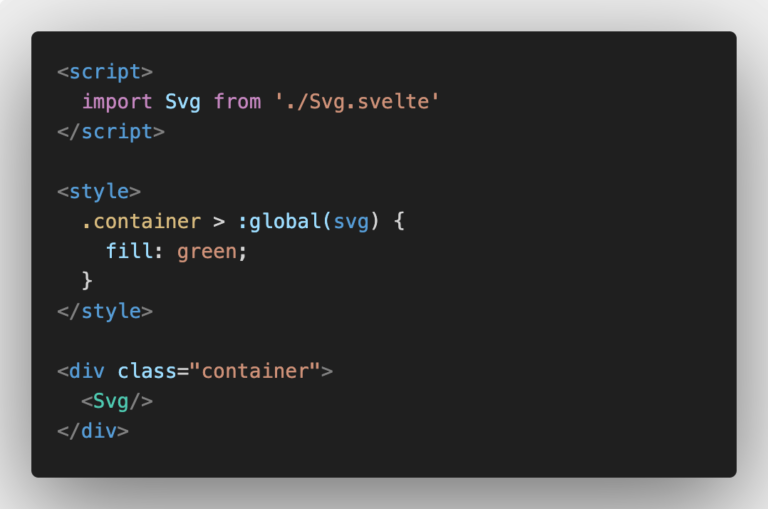
Task: Click the opening curly brace
Action: [x=399, y=221]
